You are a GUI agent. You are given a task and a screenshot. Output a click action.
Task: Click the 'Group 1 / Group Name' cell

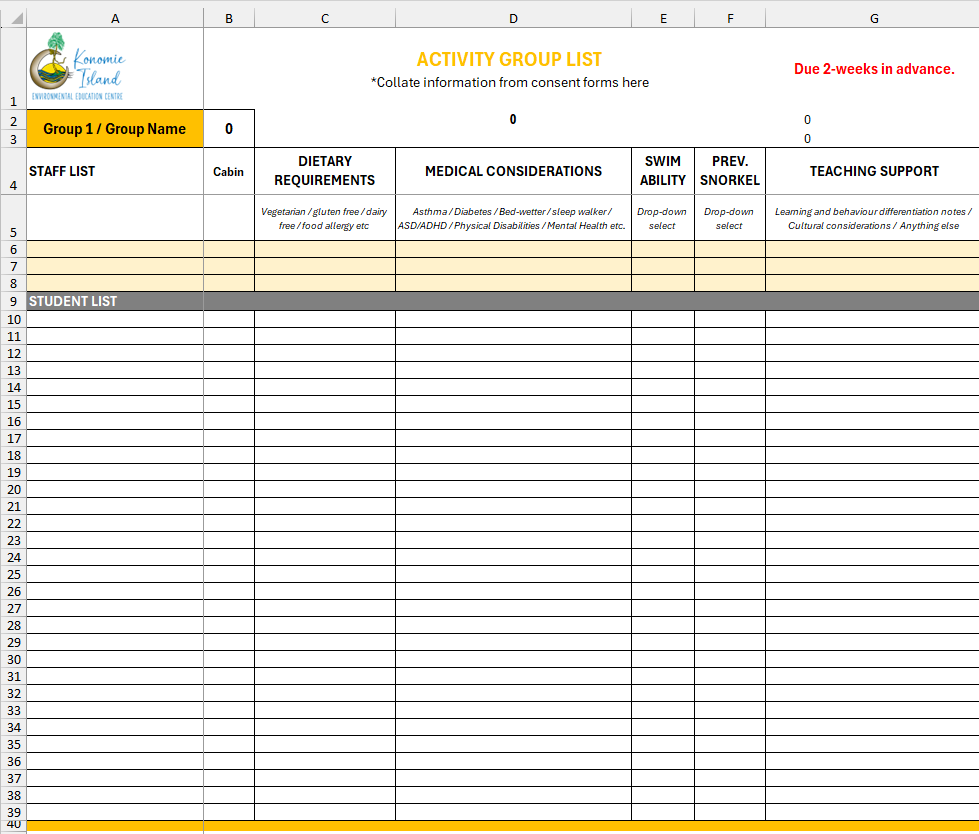coord(115,129)
